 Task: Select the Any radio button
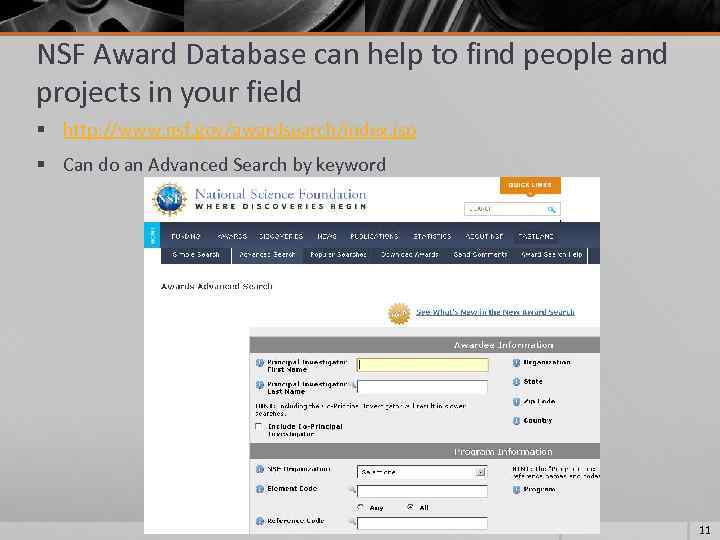(x=361, y=507)
